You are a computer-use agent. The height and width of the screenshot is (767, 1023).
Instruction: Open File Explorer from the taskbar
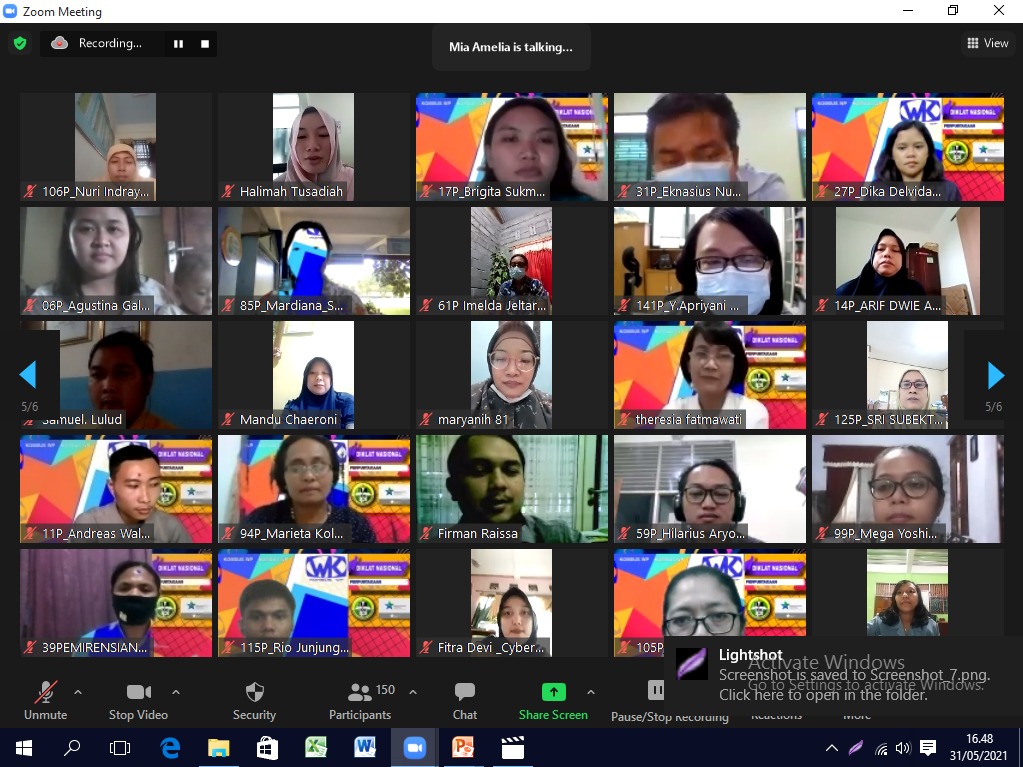coord(219,747)
